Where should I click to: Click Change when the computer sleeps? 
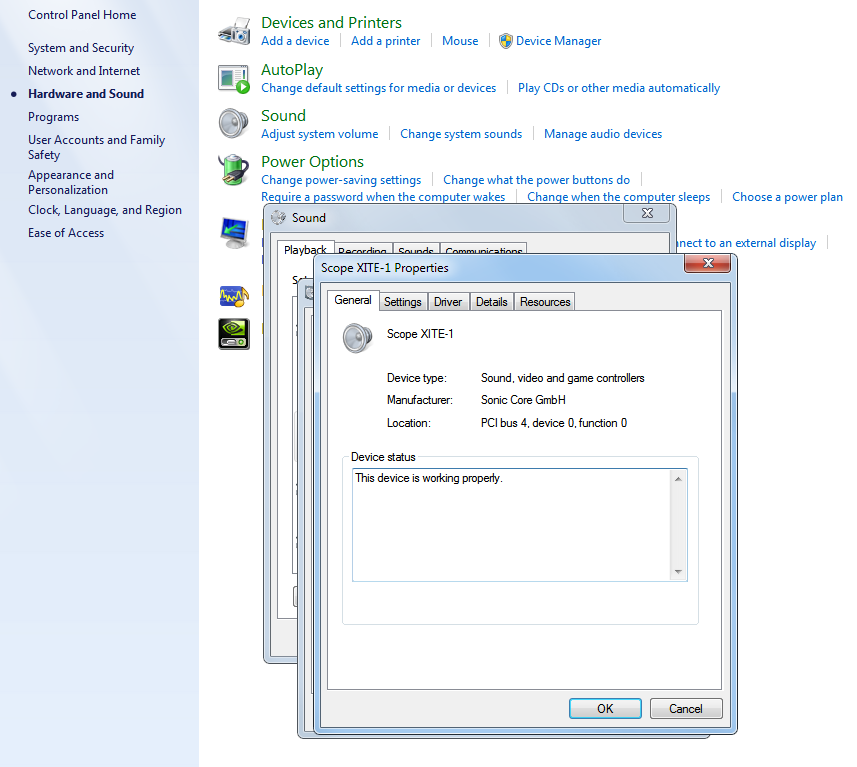(x=619, y=197)
